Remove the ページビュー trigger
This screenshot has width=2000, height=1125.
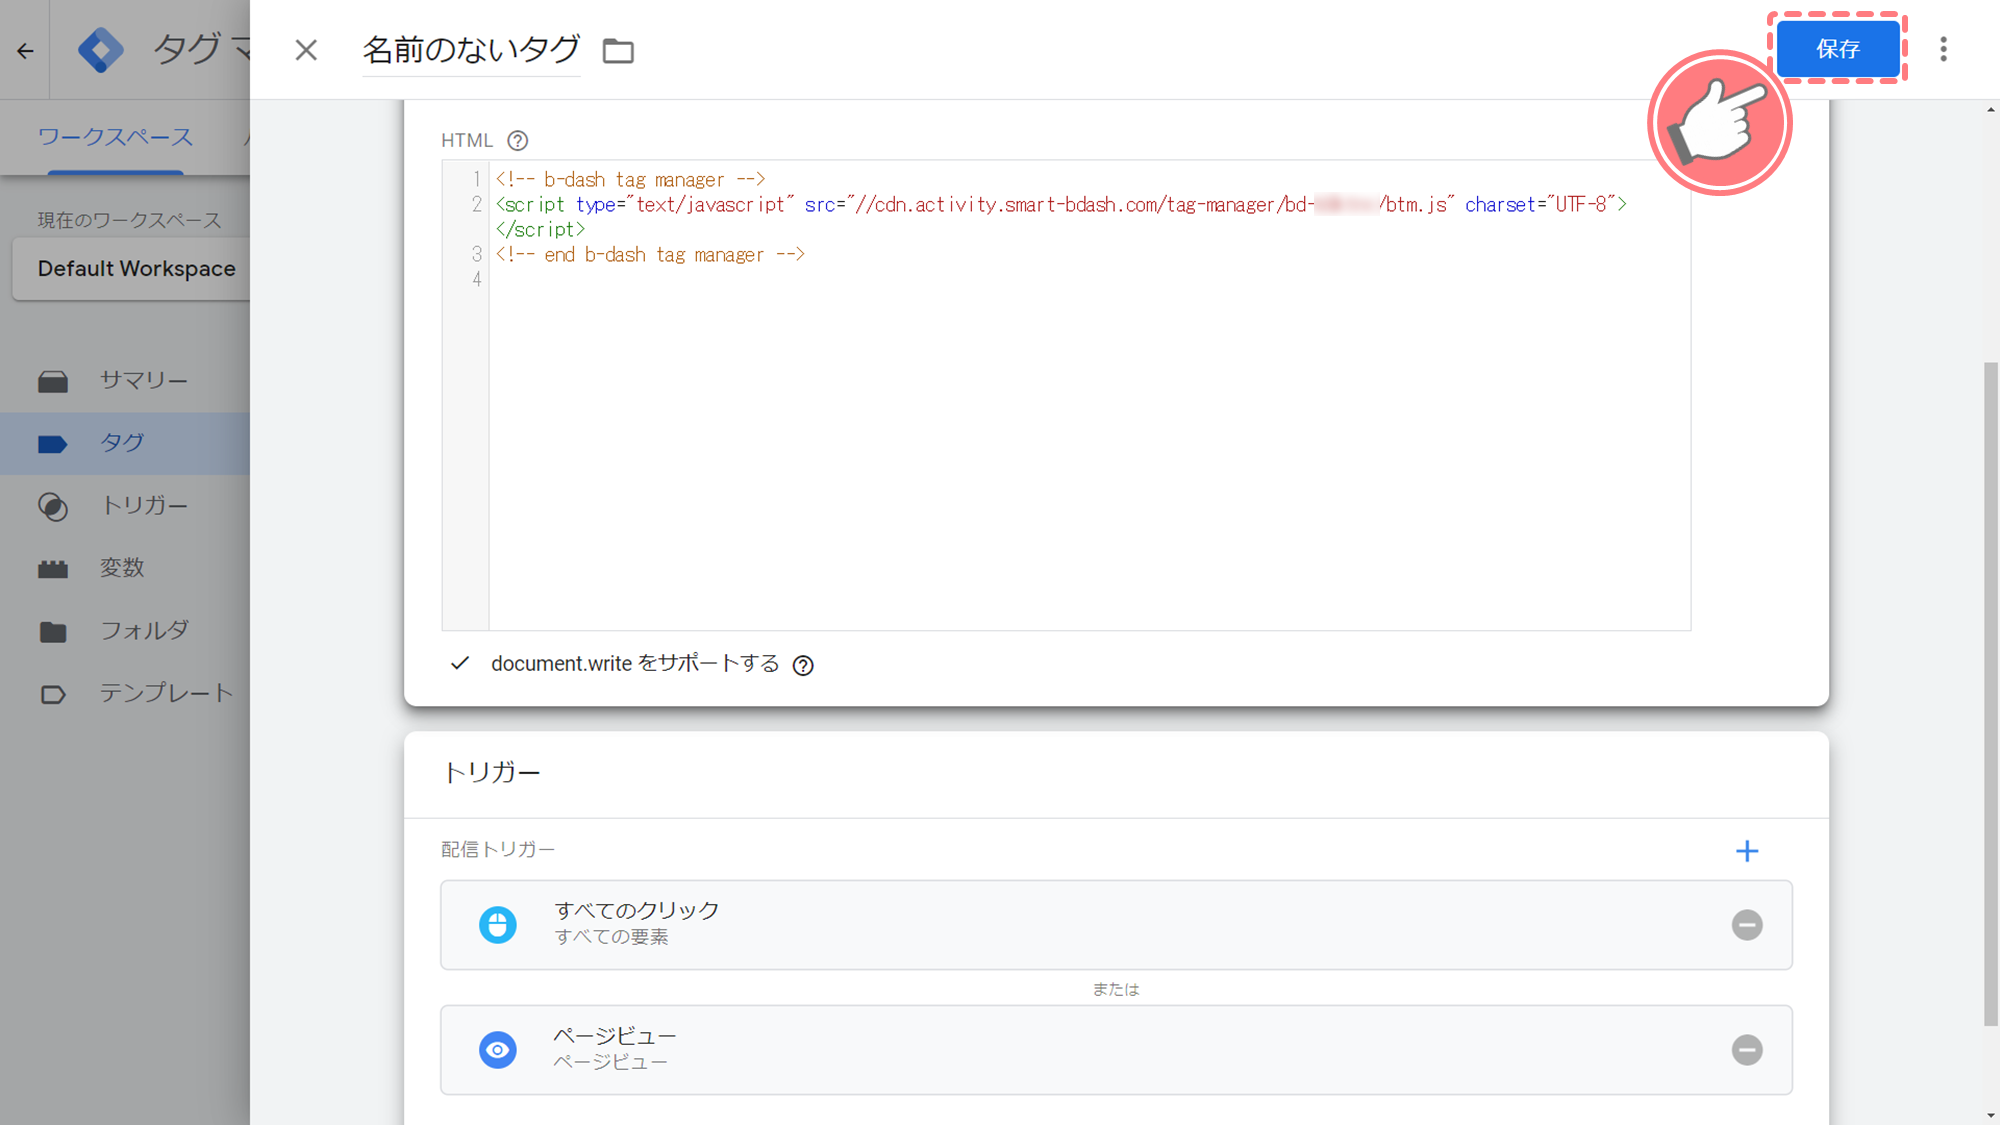(1747, 1050)
